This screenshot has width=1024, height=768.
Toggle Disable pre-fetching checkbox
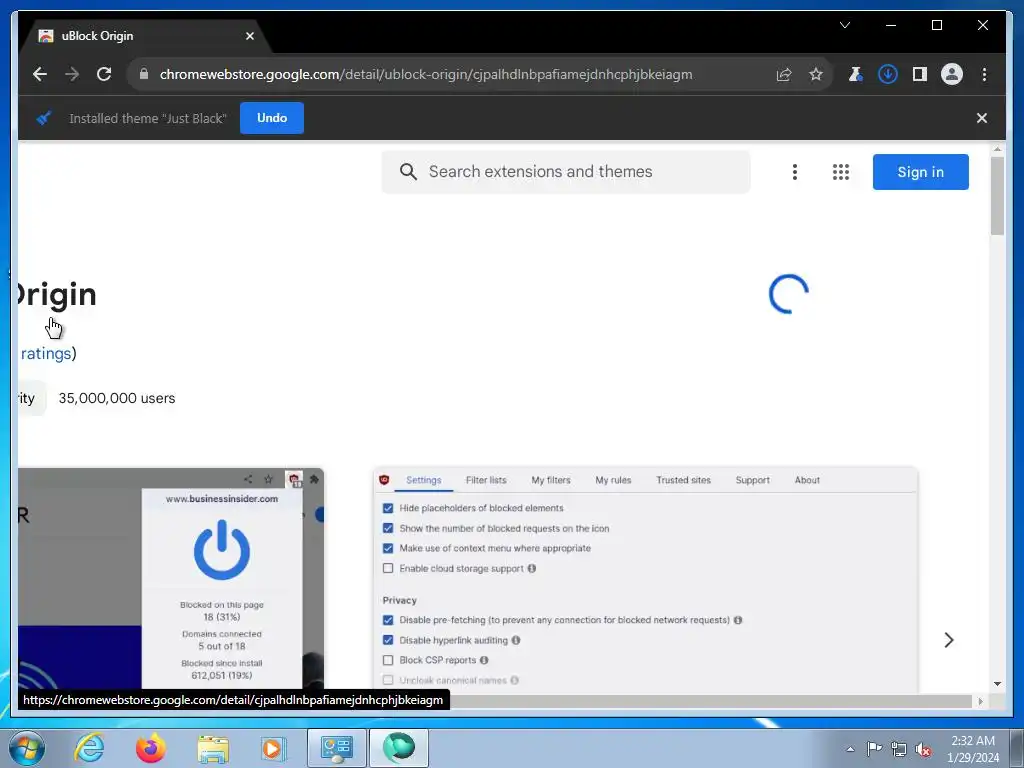click(x=388, y=620)
